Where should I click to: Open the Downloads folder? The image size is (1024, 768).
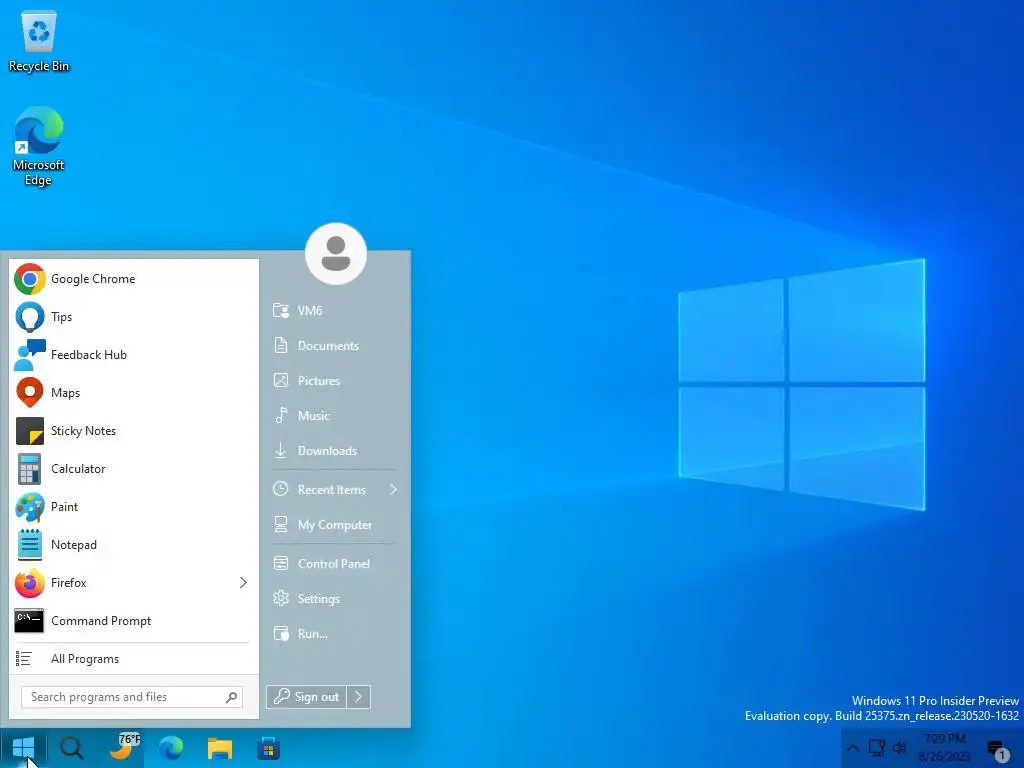(334, 451)
